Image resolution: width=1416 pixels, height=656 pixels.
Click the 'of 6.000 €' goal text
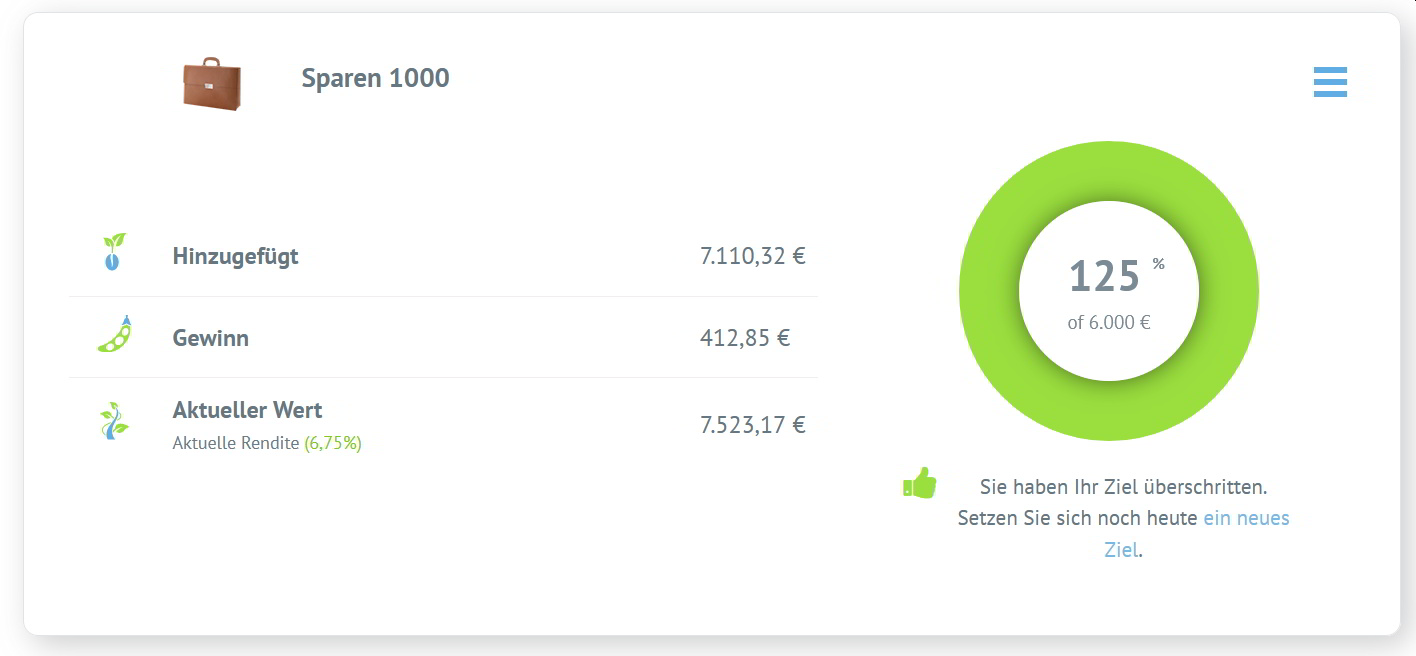click(1108, 323)
